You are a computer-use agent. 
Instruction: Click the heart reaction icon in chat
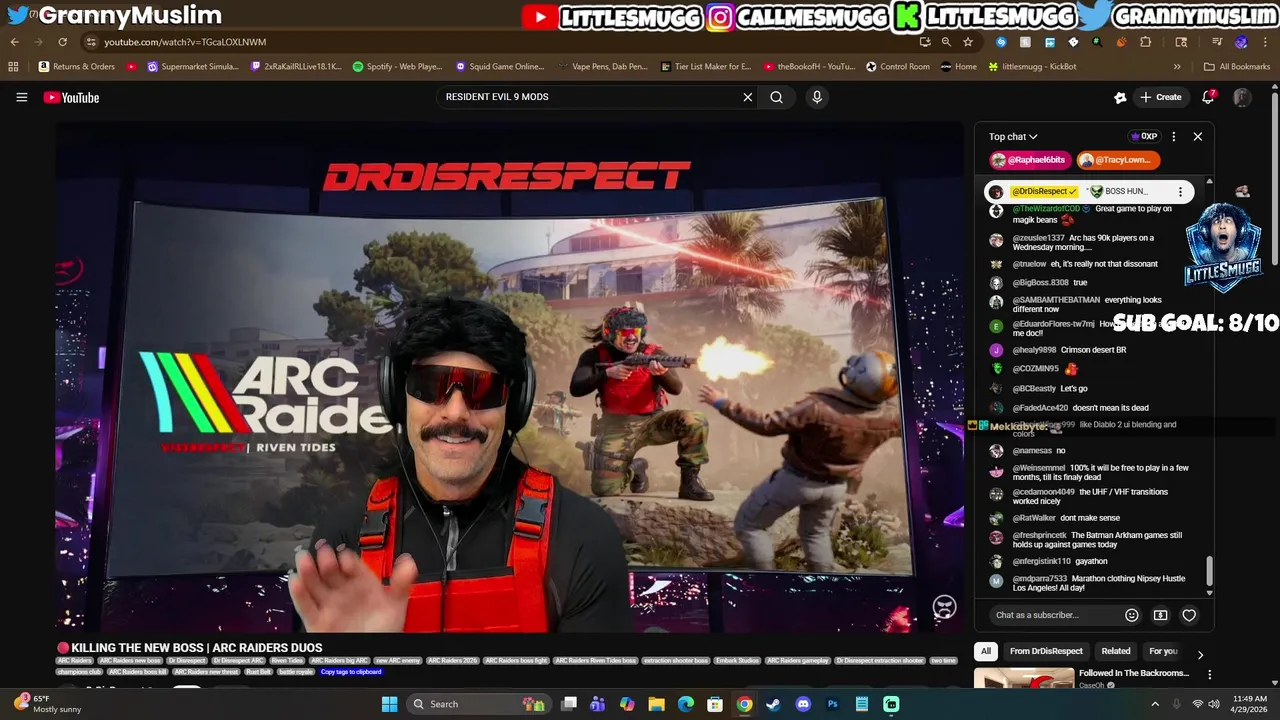1189,615
